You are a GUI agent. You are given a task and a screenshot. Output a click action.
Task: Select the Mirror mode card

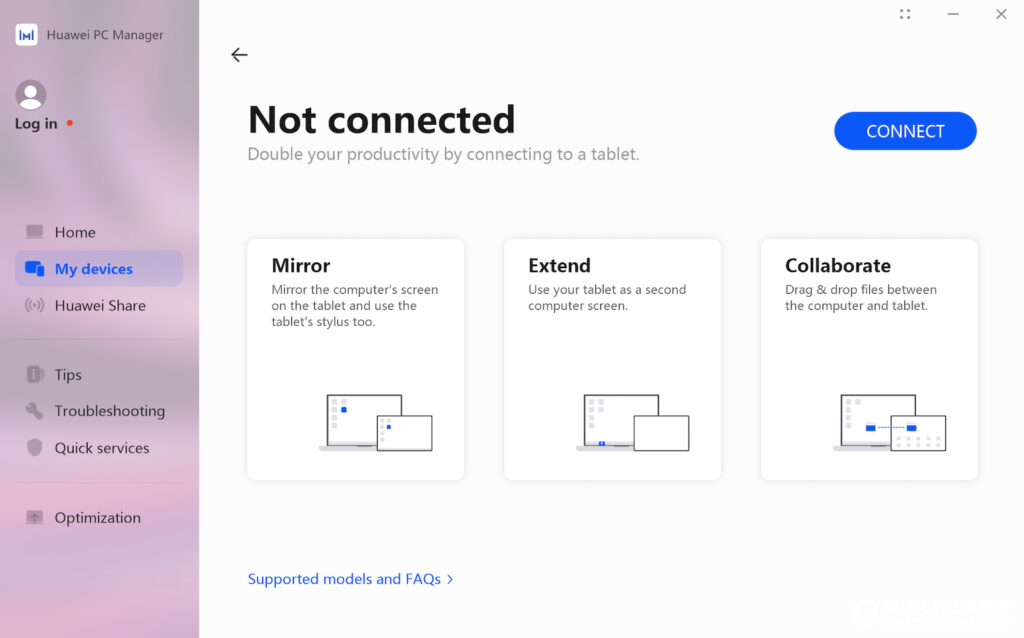point(355,359)
